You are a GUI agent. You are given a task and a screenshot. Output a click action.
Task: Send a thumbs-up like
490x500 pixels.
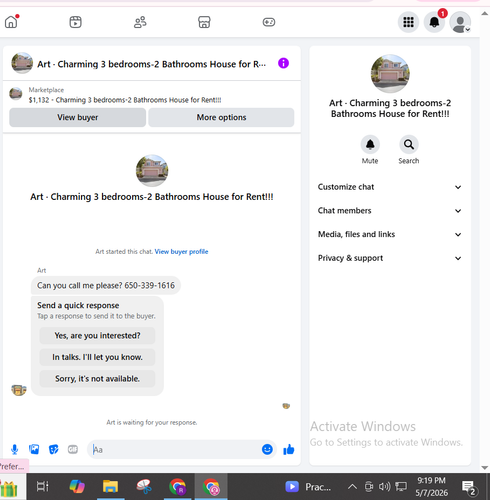(x=289, y=449)
